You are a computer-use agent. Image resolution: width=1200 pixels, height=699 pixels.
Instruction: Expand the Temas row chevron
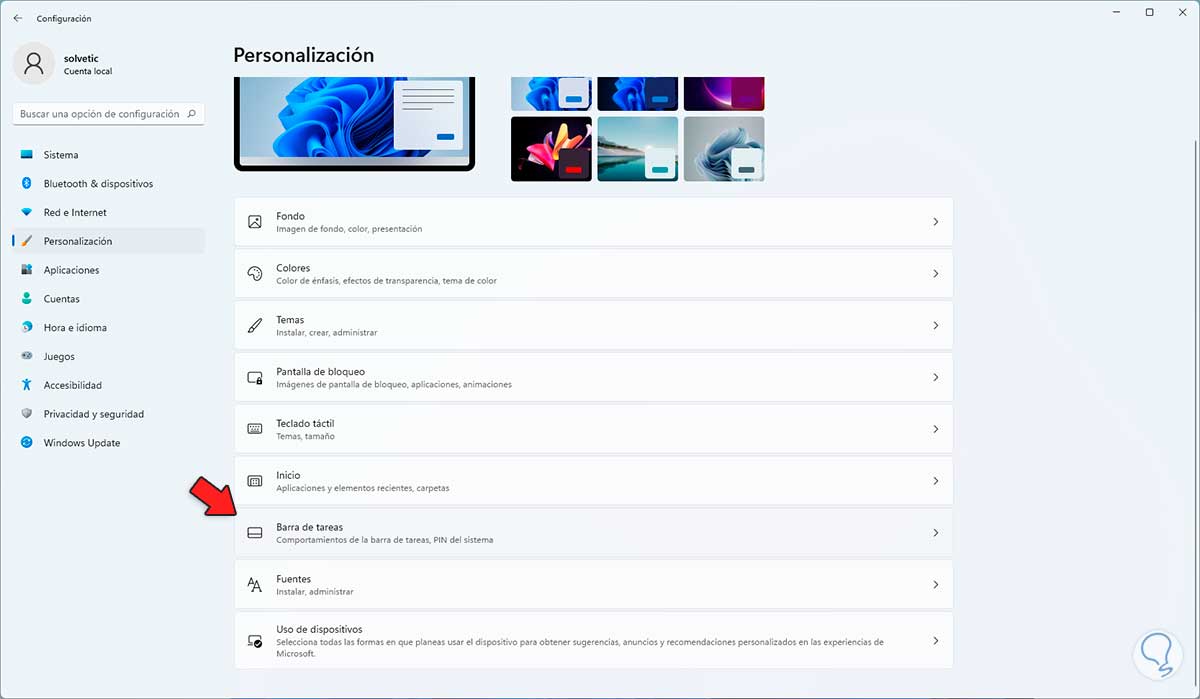[x=936, y=326]
